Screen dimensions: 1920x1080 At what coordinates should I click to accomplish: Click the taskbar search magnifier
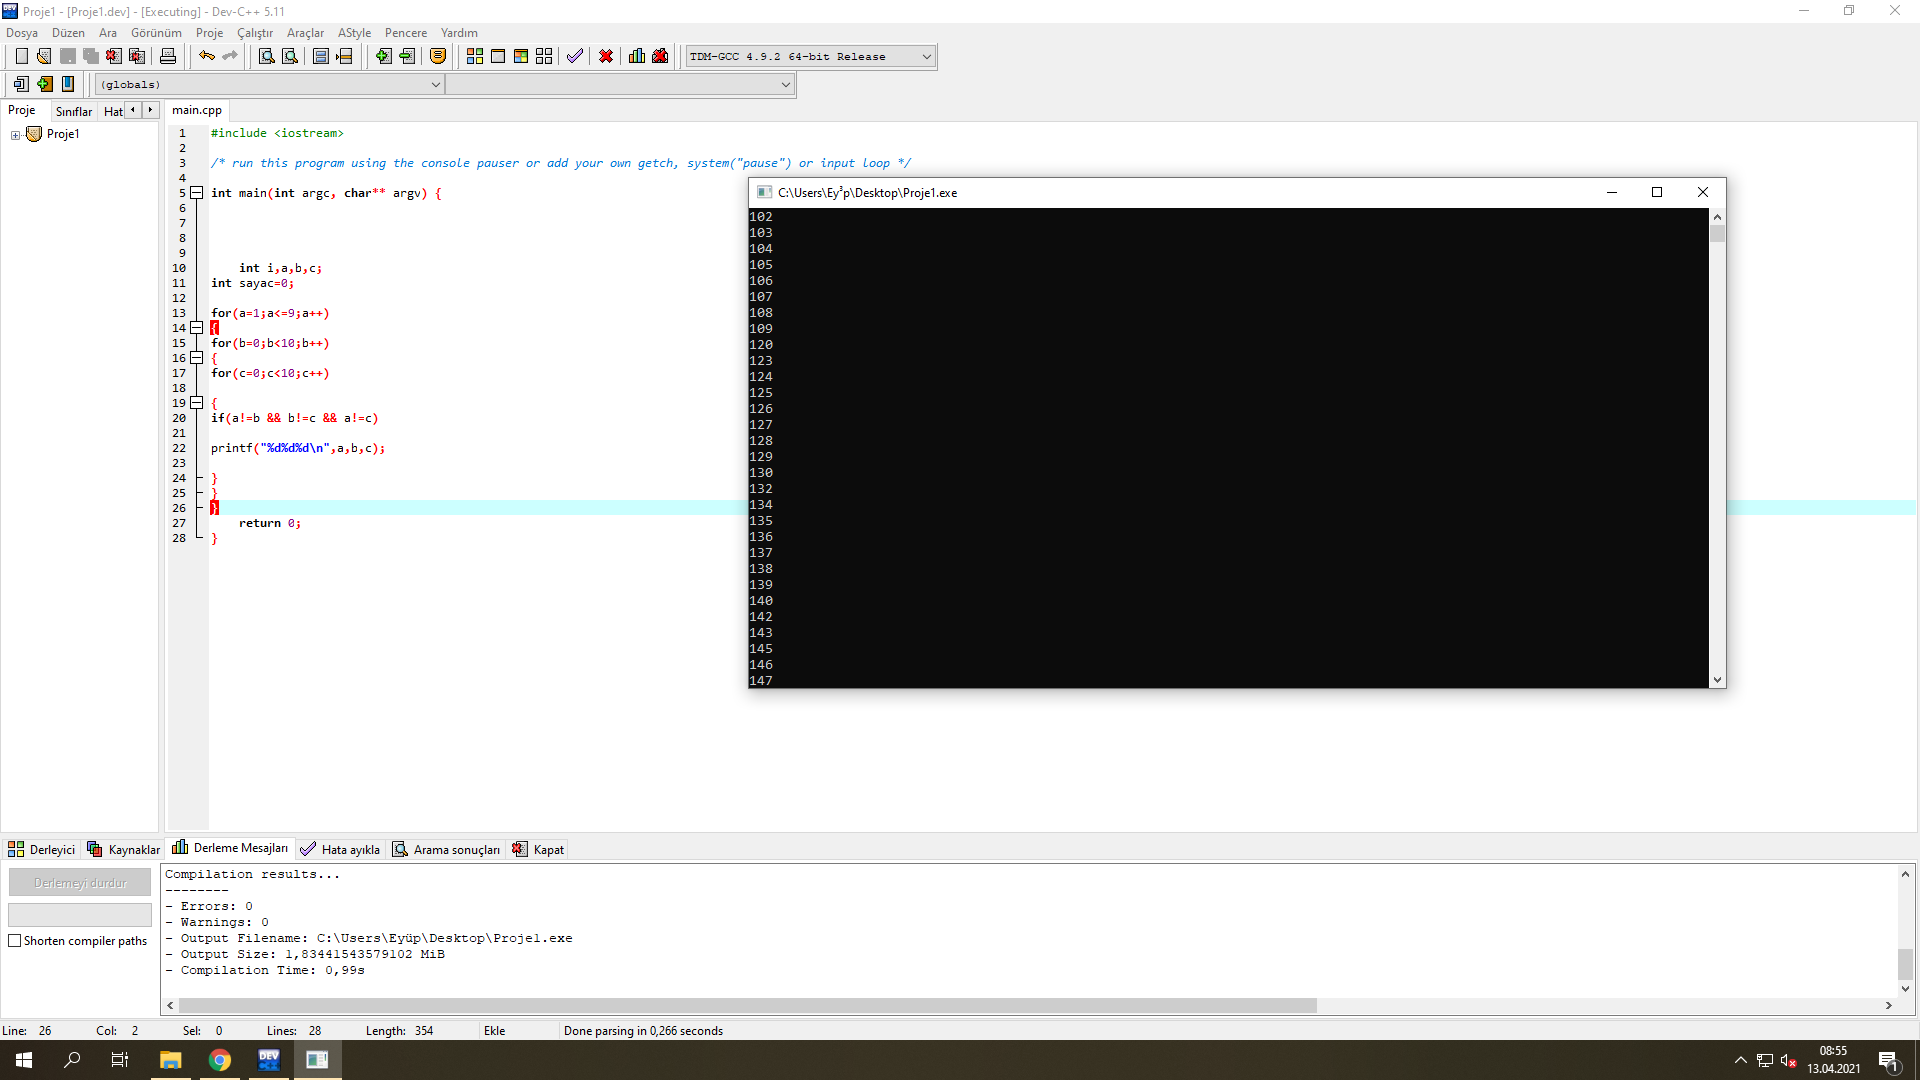[72, 1060]
